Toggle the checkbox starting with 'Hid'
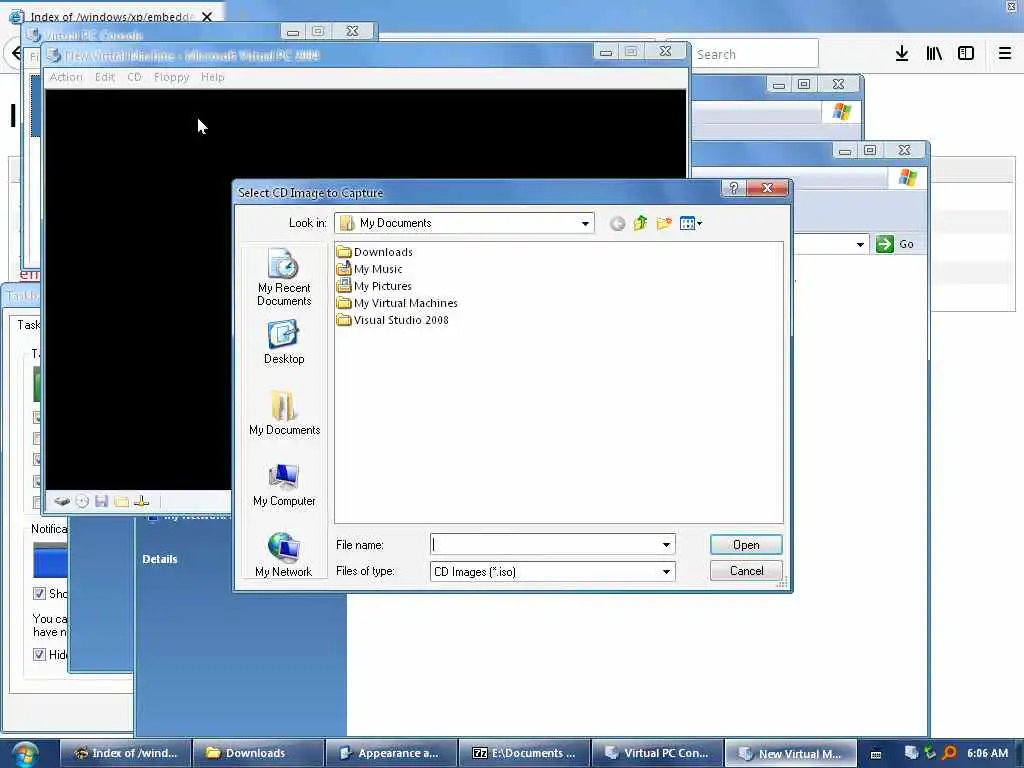The height and width of the screenshot is (768, 1024). click(39, 654)
